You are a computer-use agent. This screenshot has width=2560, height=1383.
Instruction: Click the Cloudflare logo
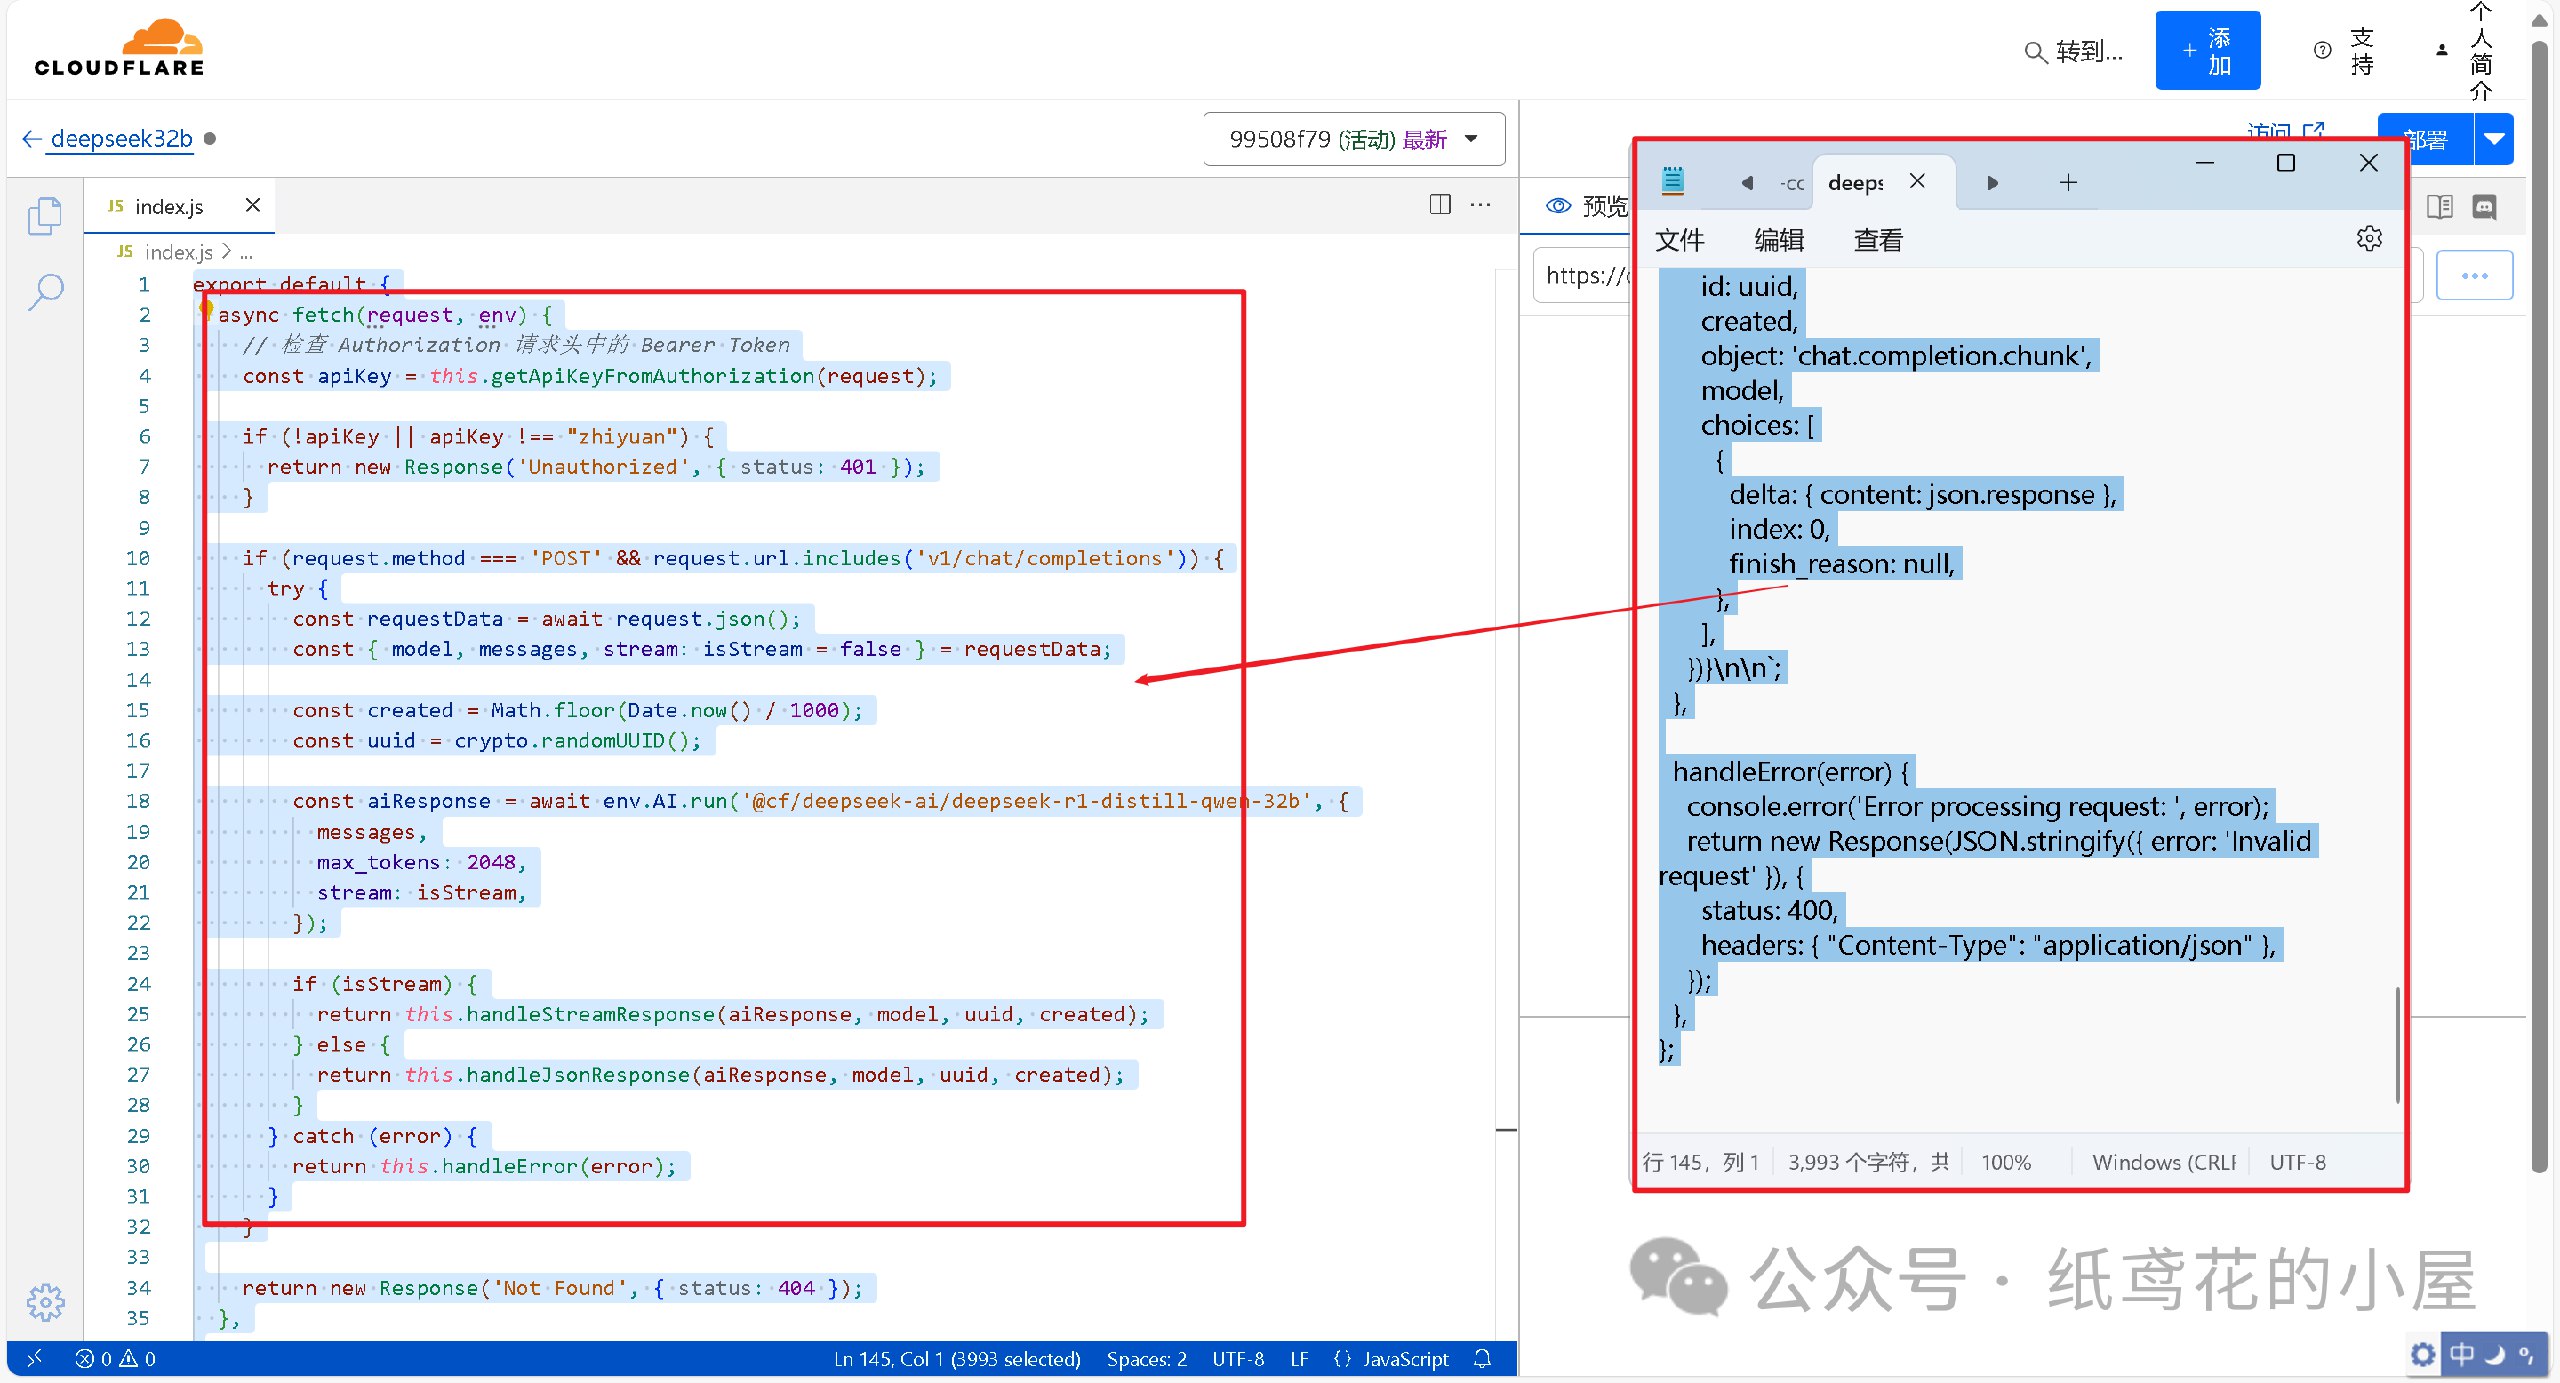120,48
